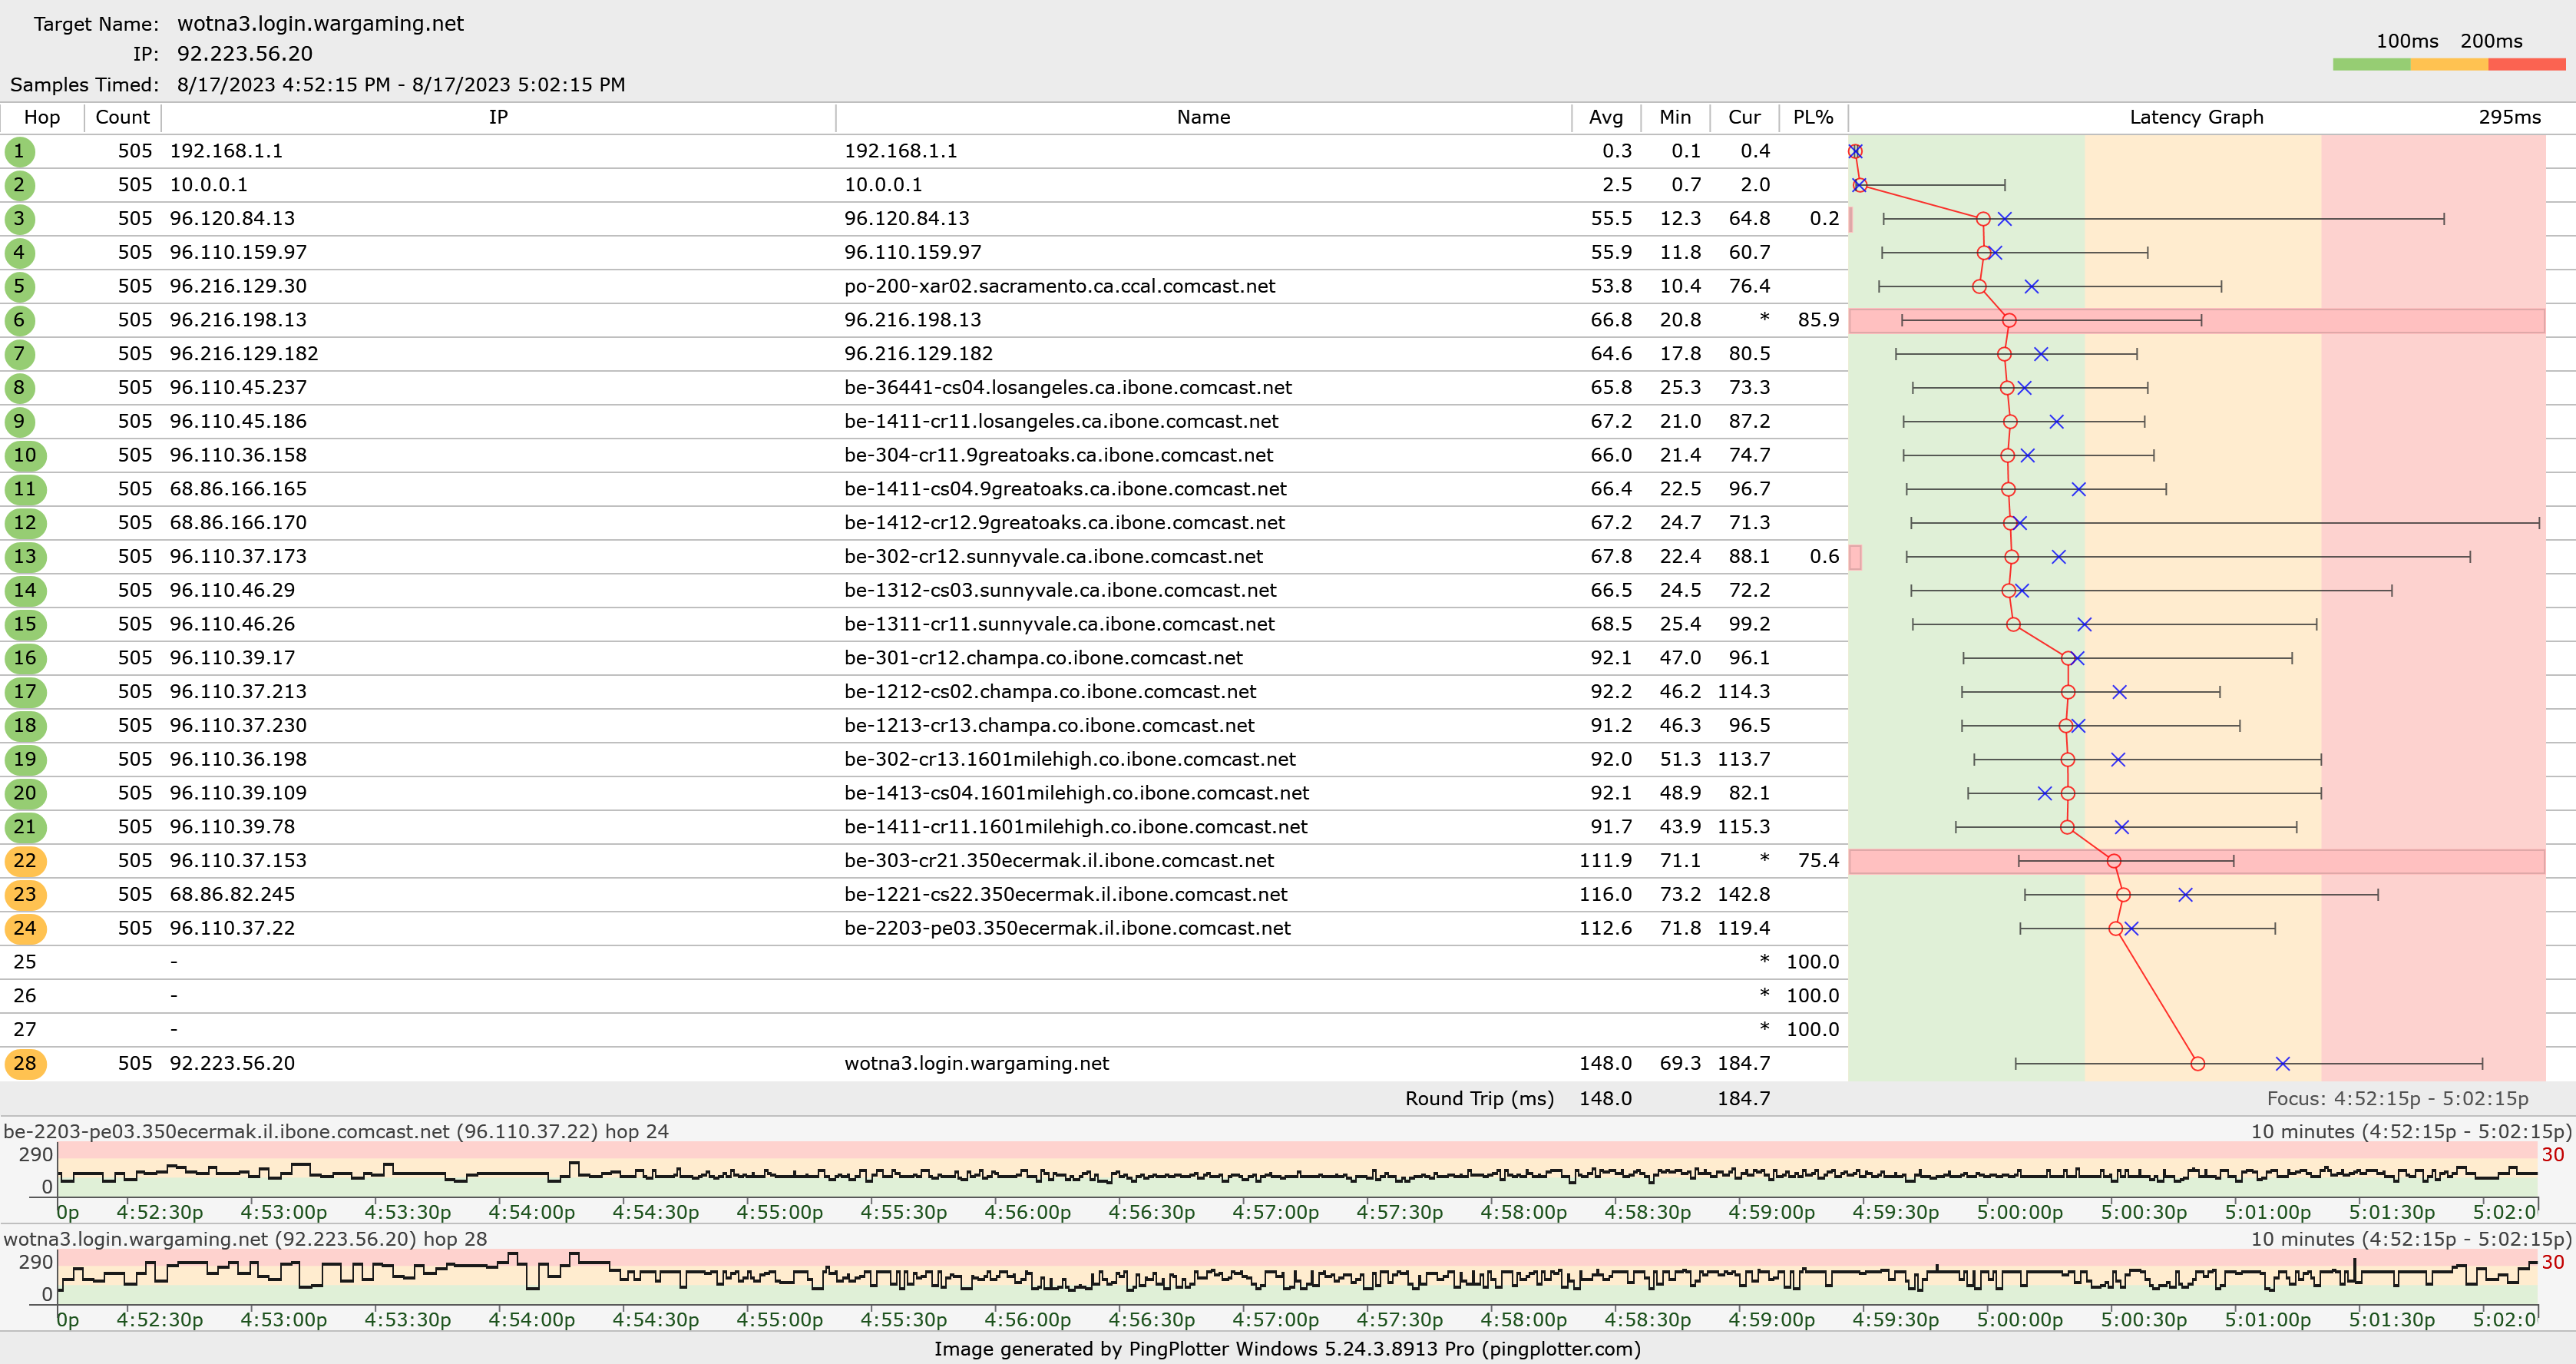This screenshot has width=2576, height=1364.
Task: Select be-301-cr12.champa.co.ibone.comcast.net name
Action: tap(1043, 658)
